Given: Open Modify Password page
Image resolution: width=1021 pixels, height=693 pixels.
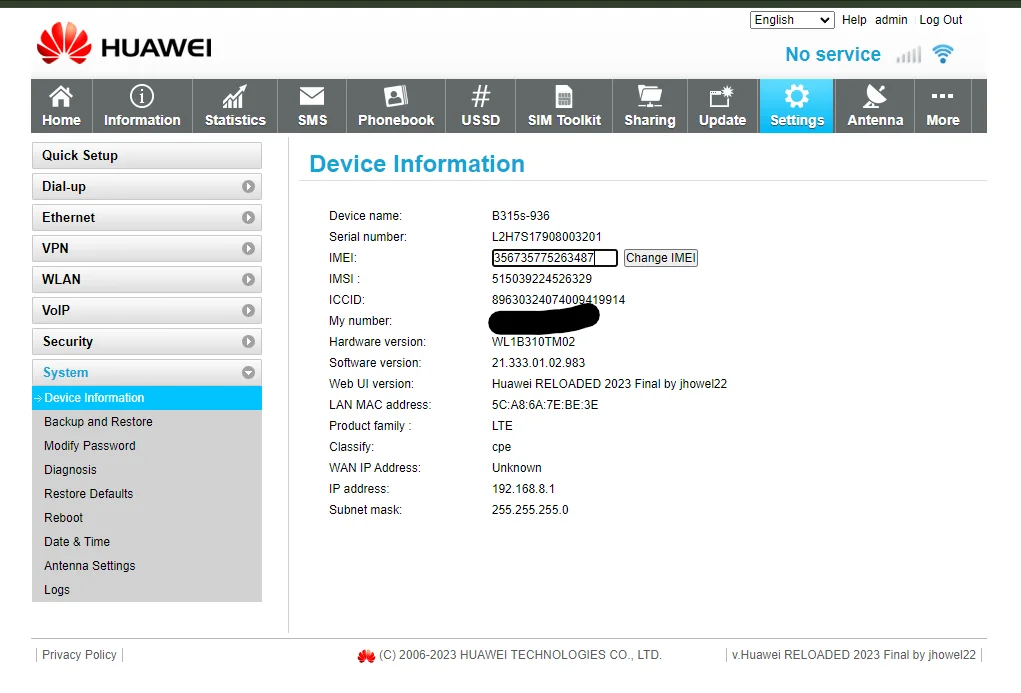Looking at the screenshot, I should click(90, 446).
